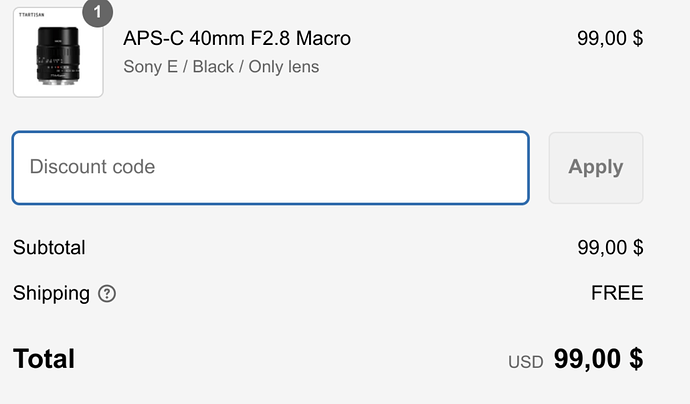690x404 pixels.
Task: Focus the Discount code input field
Action: 271,168
